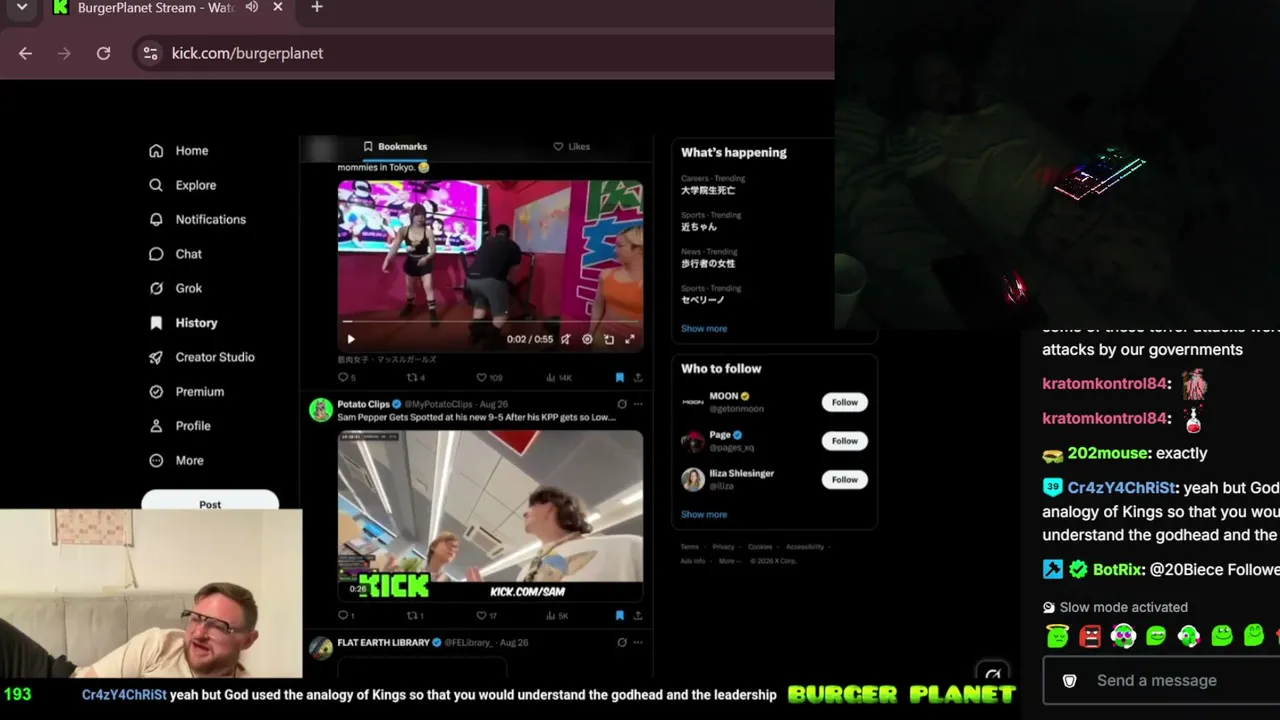Open site information icon in address bar
The image size is (1280, 720).
click(151, 53)
